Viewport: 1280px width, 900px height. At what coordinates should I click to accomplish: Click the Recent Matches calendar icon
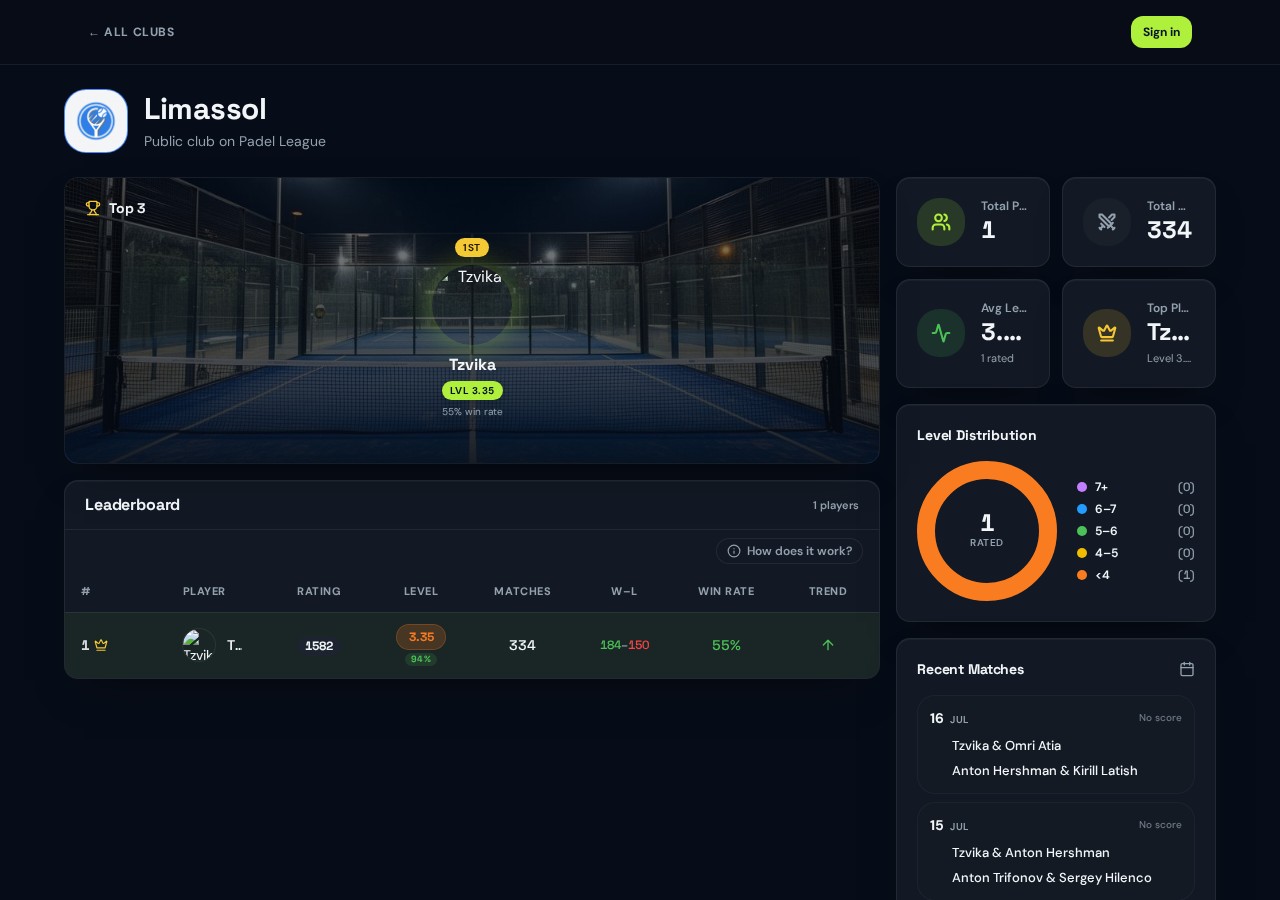(x=1187, y=669)
